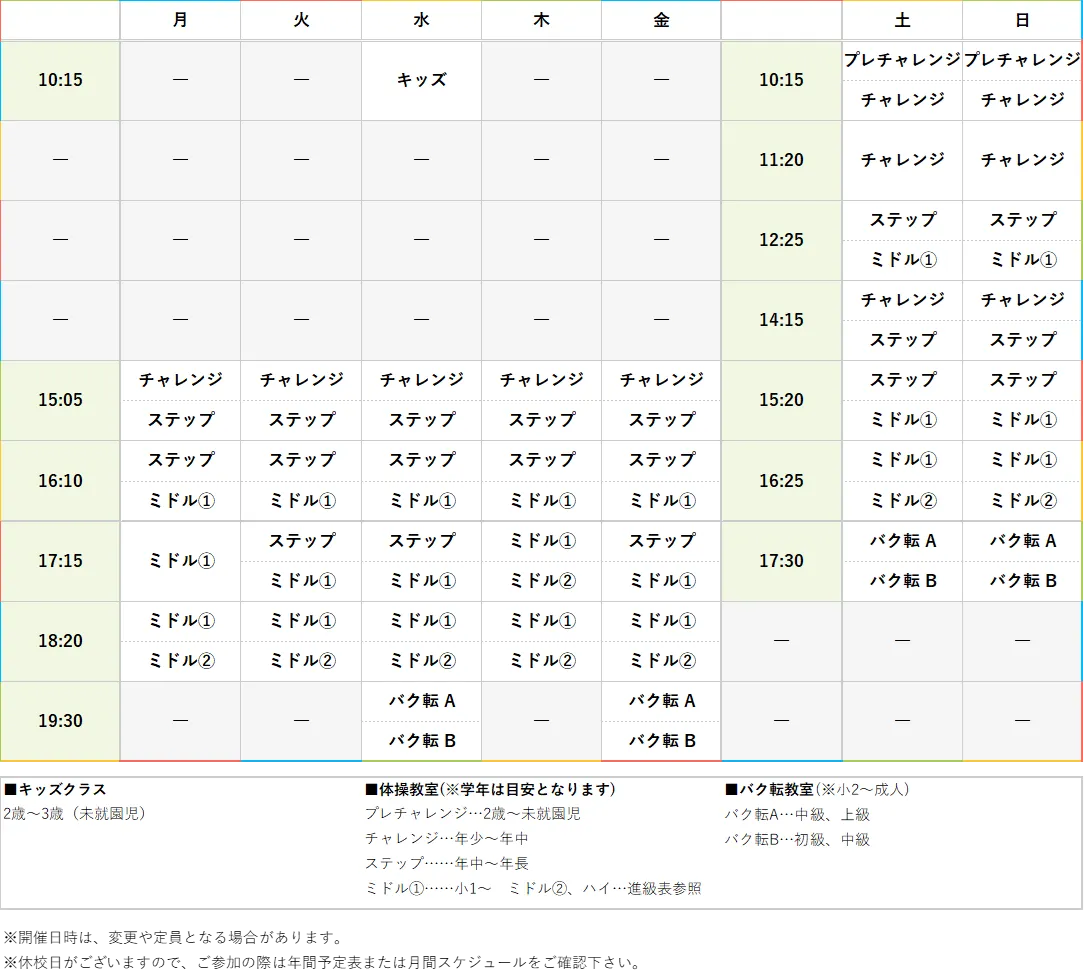Select the 月 column header

point(180,20)
